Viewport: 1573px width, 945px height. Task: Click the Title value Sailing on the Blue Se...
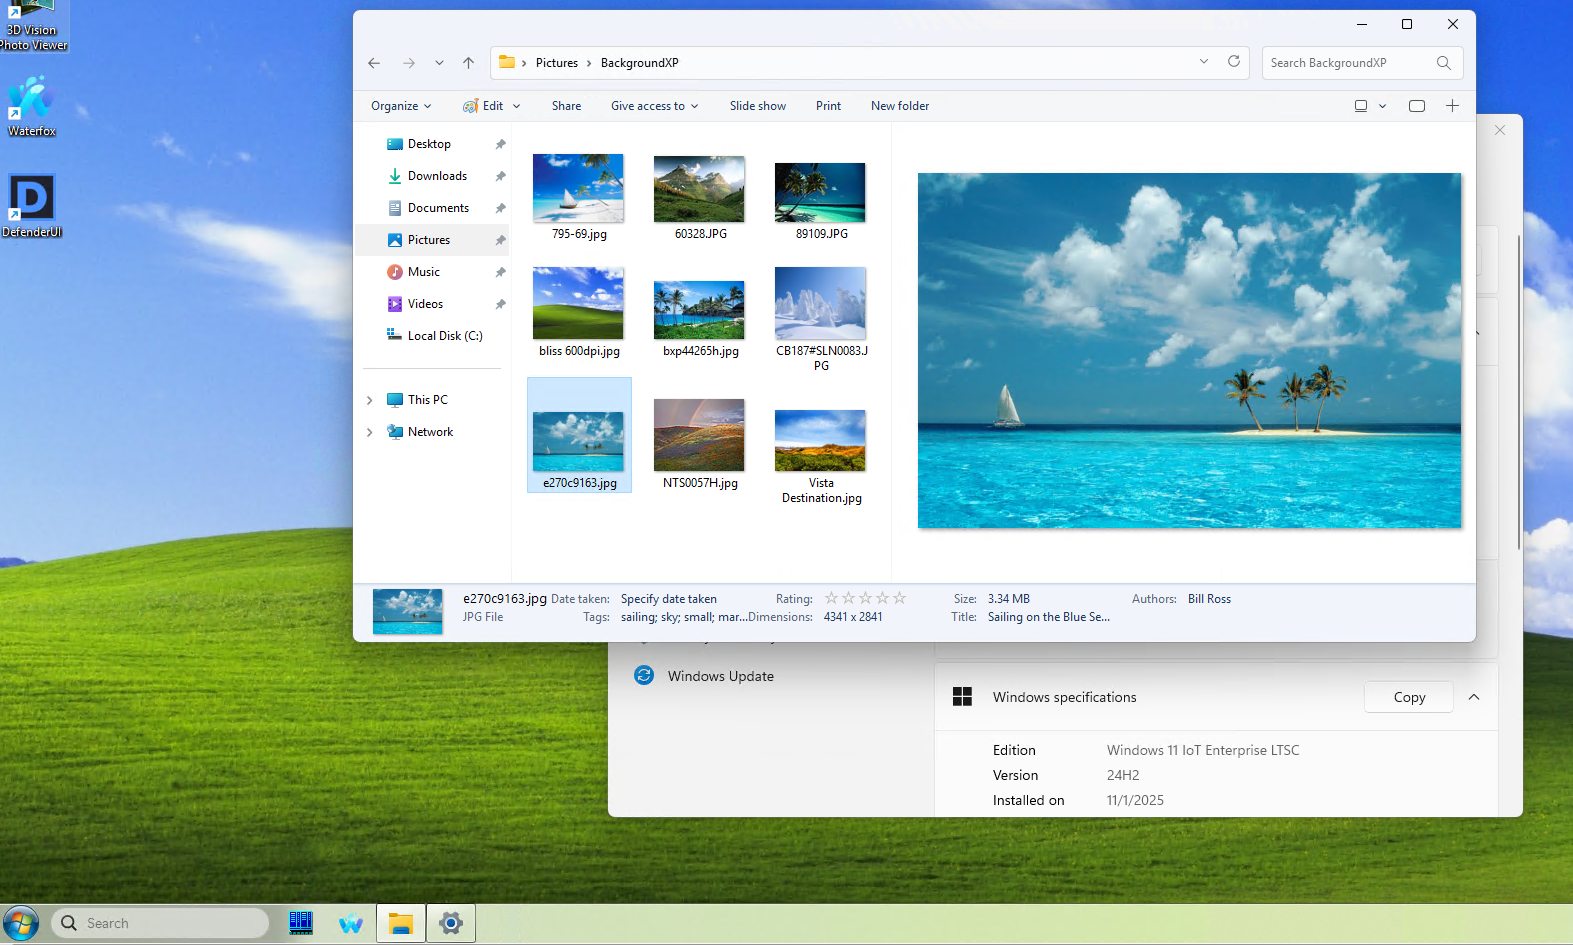click(1049, 617)
